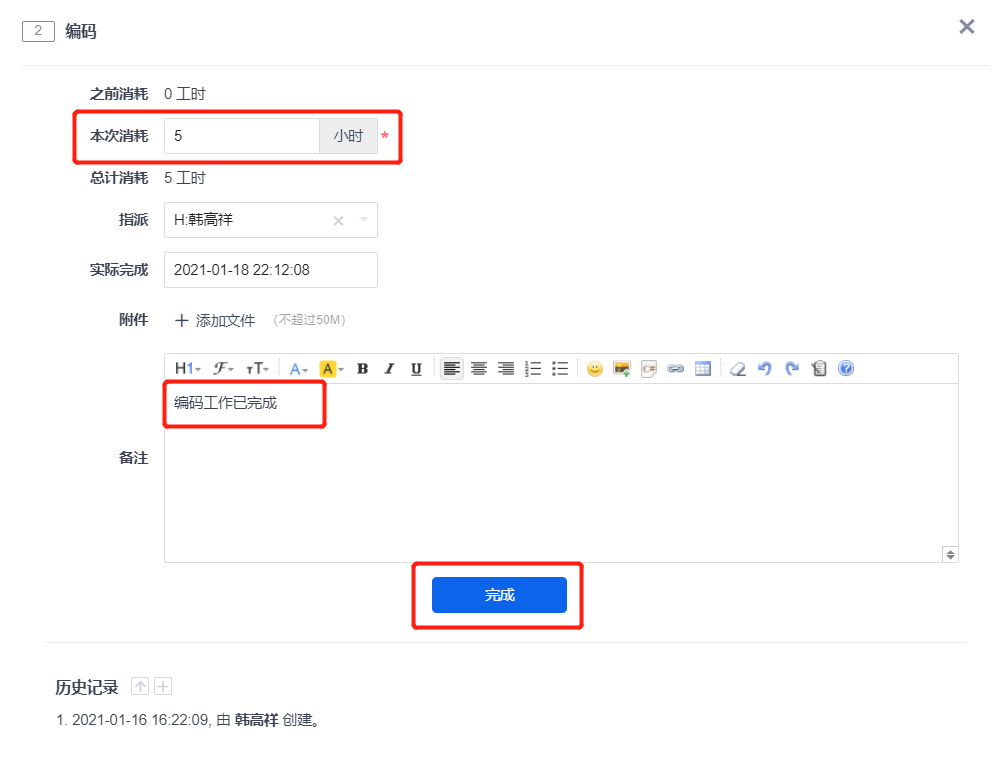Viewport: 1007px width, 757px height.
Task: Insert an image via the editor toolbar
Action: click(x=622, y=369)
